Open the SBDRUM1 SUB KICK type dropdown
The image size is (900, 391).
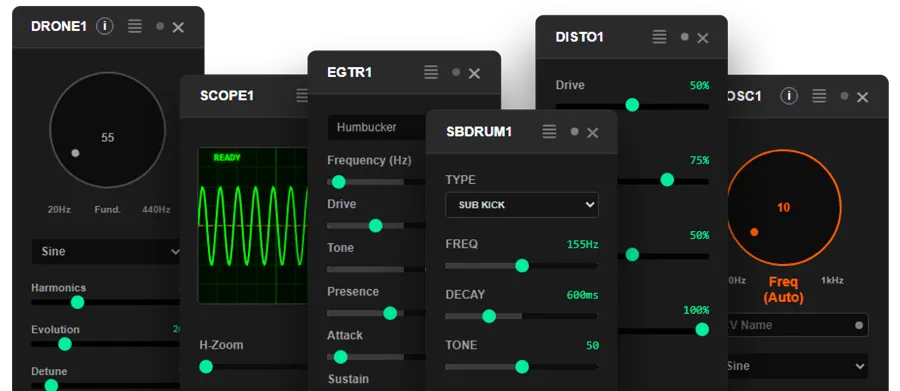pos(522,205)
